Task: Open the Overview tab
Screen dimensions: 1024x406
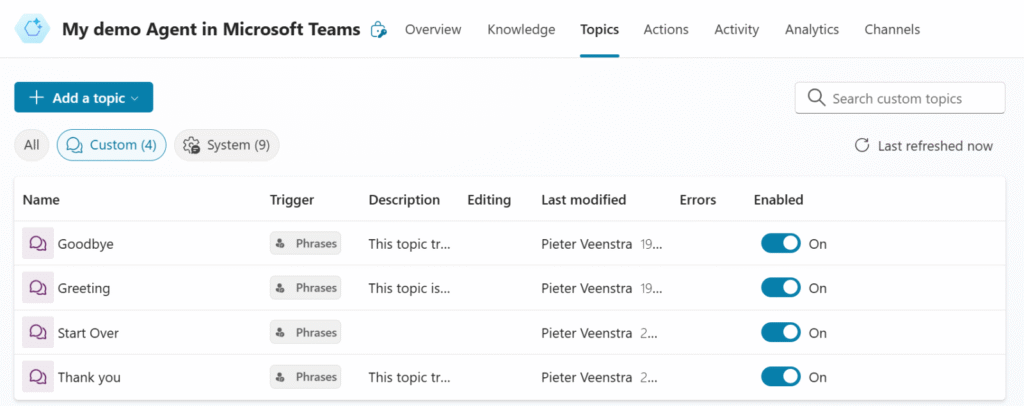Action: coord(433,29)
